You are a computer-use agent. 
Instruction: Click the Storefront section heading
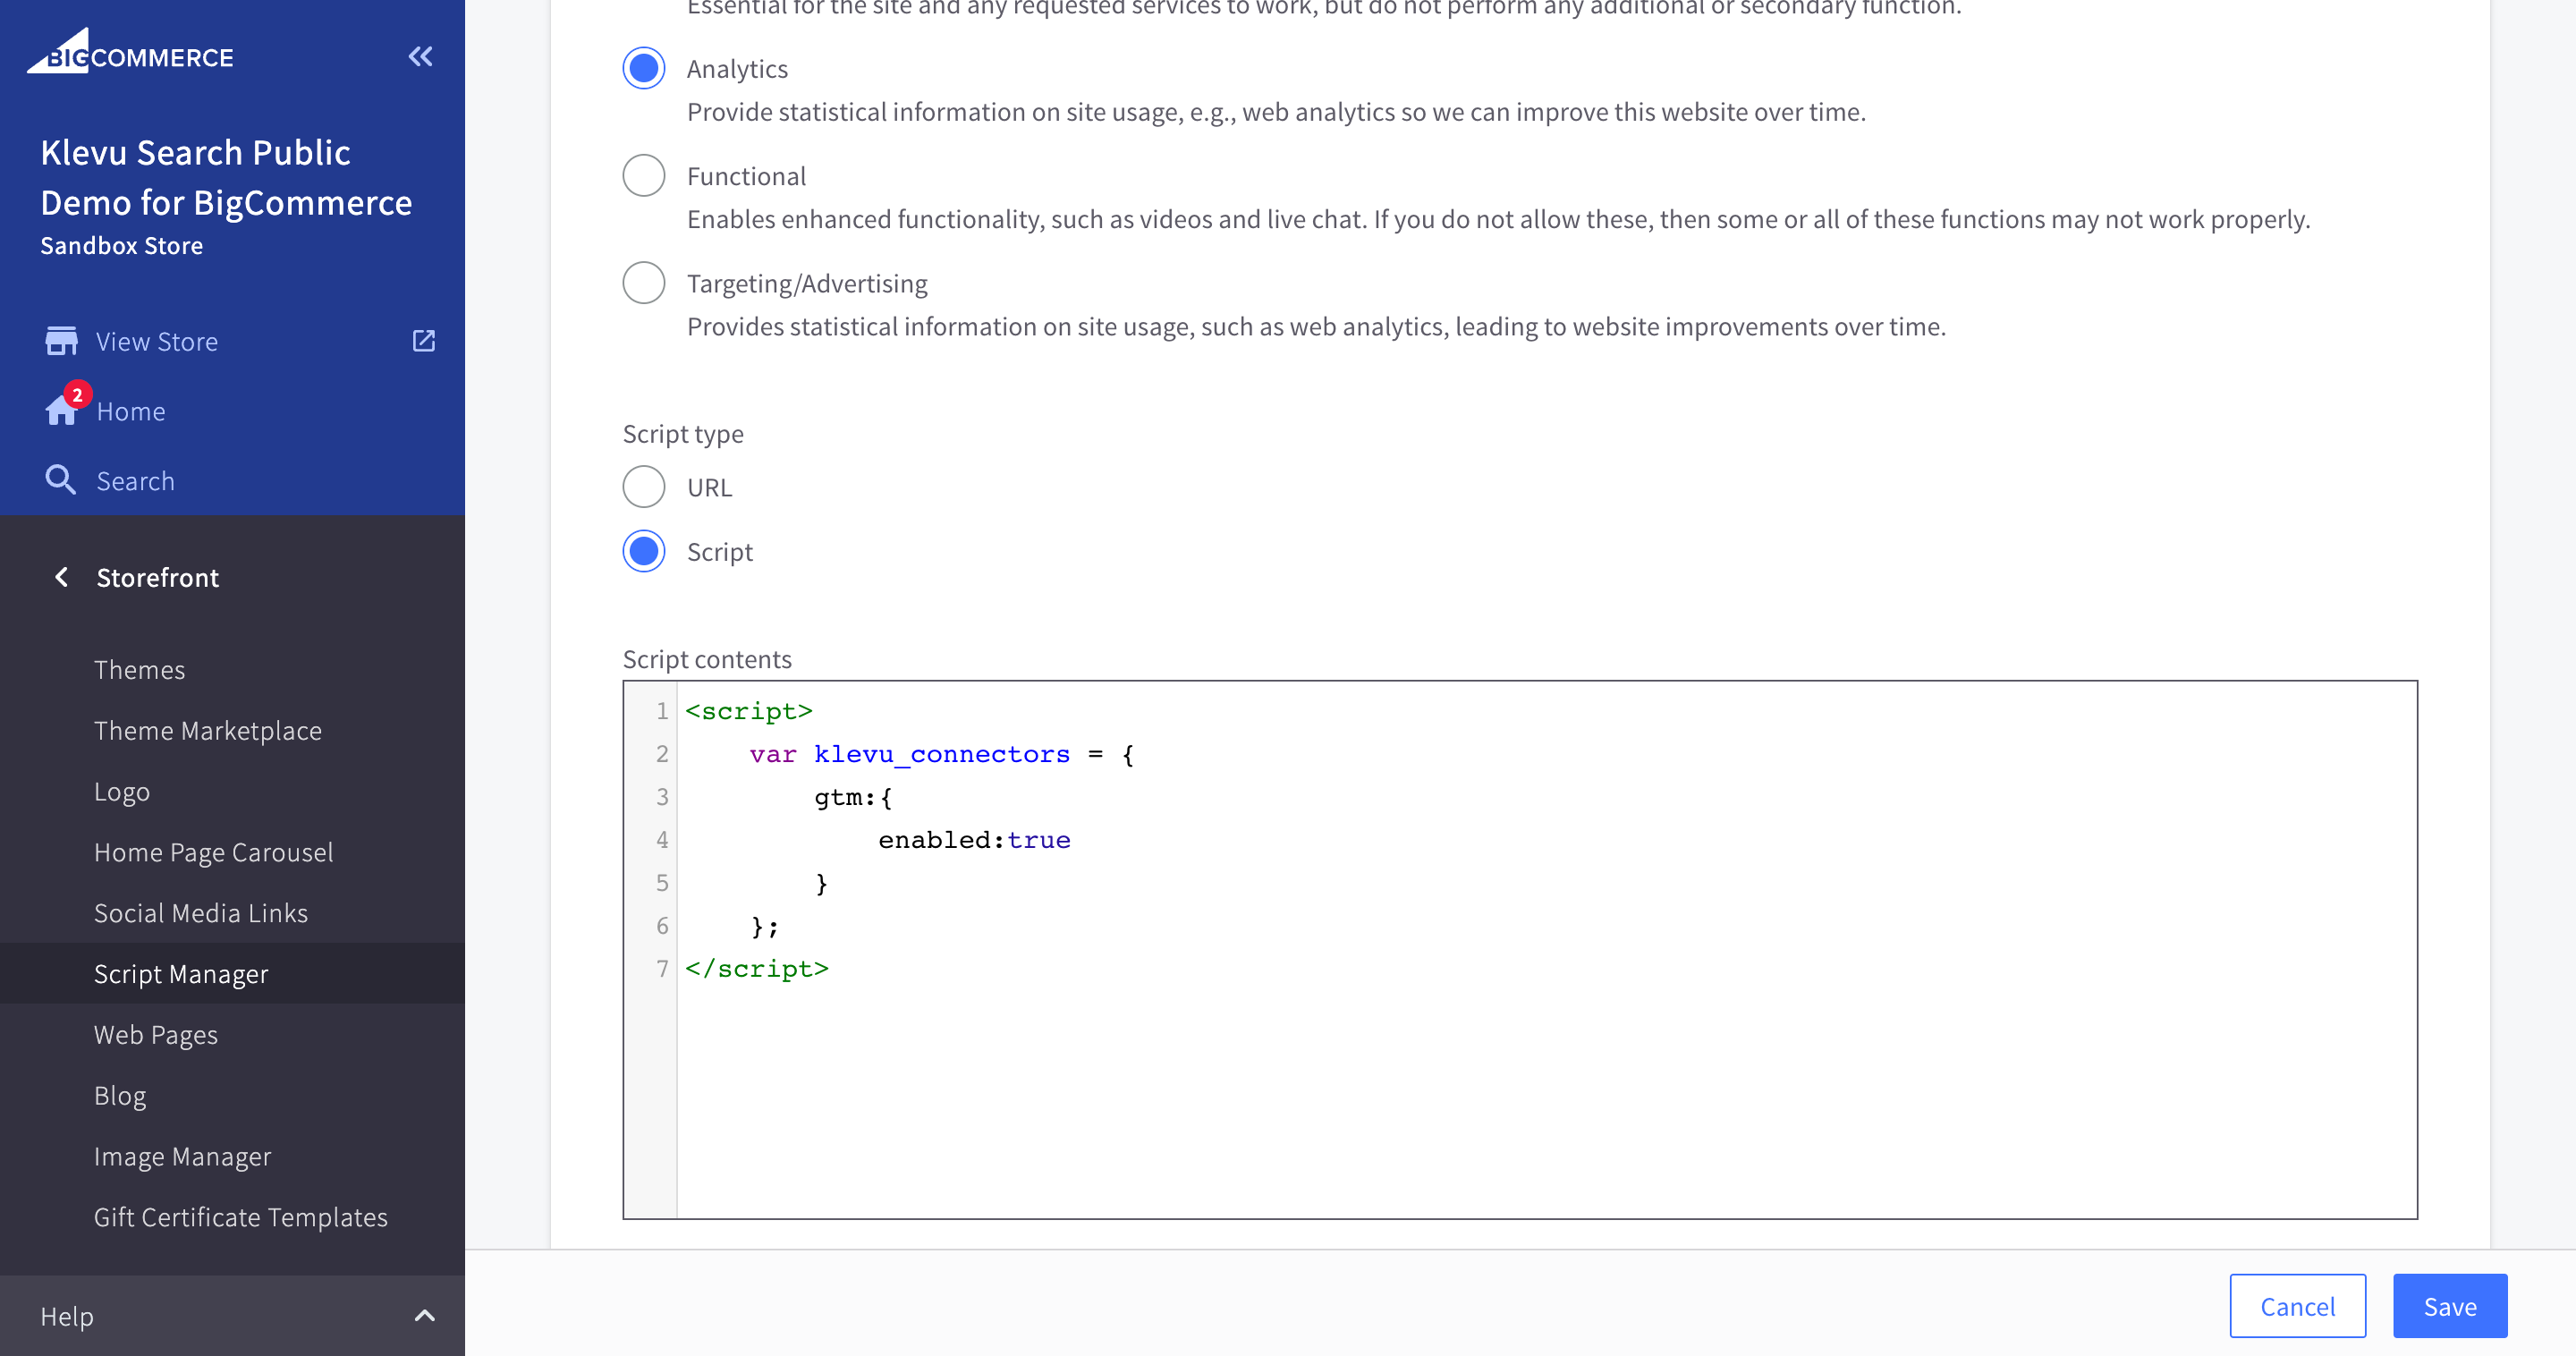pos(158,577)
